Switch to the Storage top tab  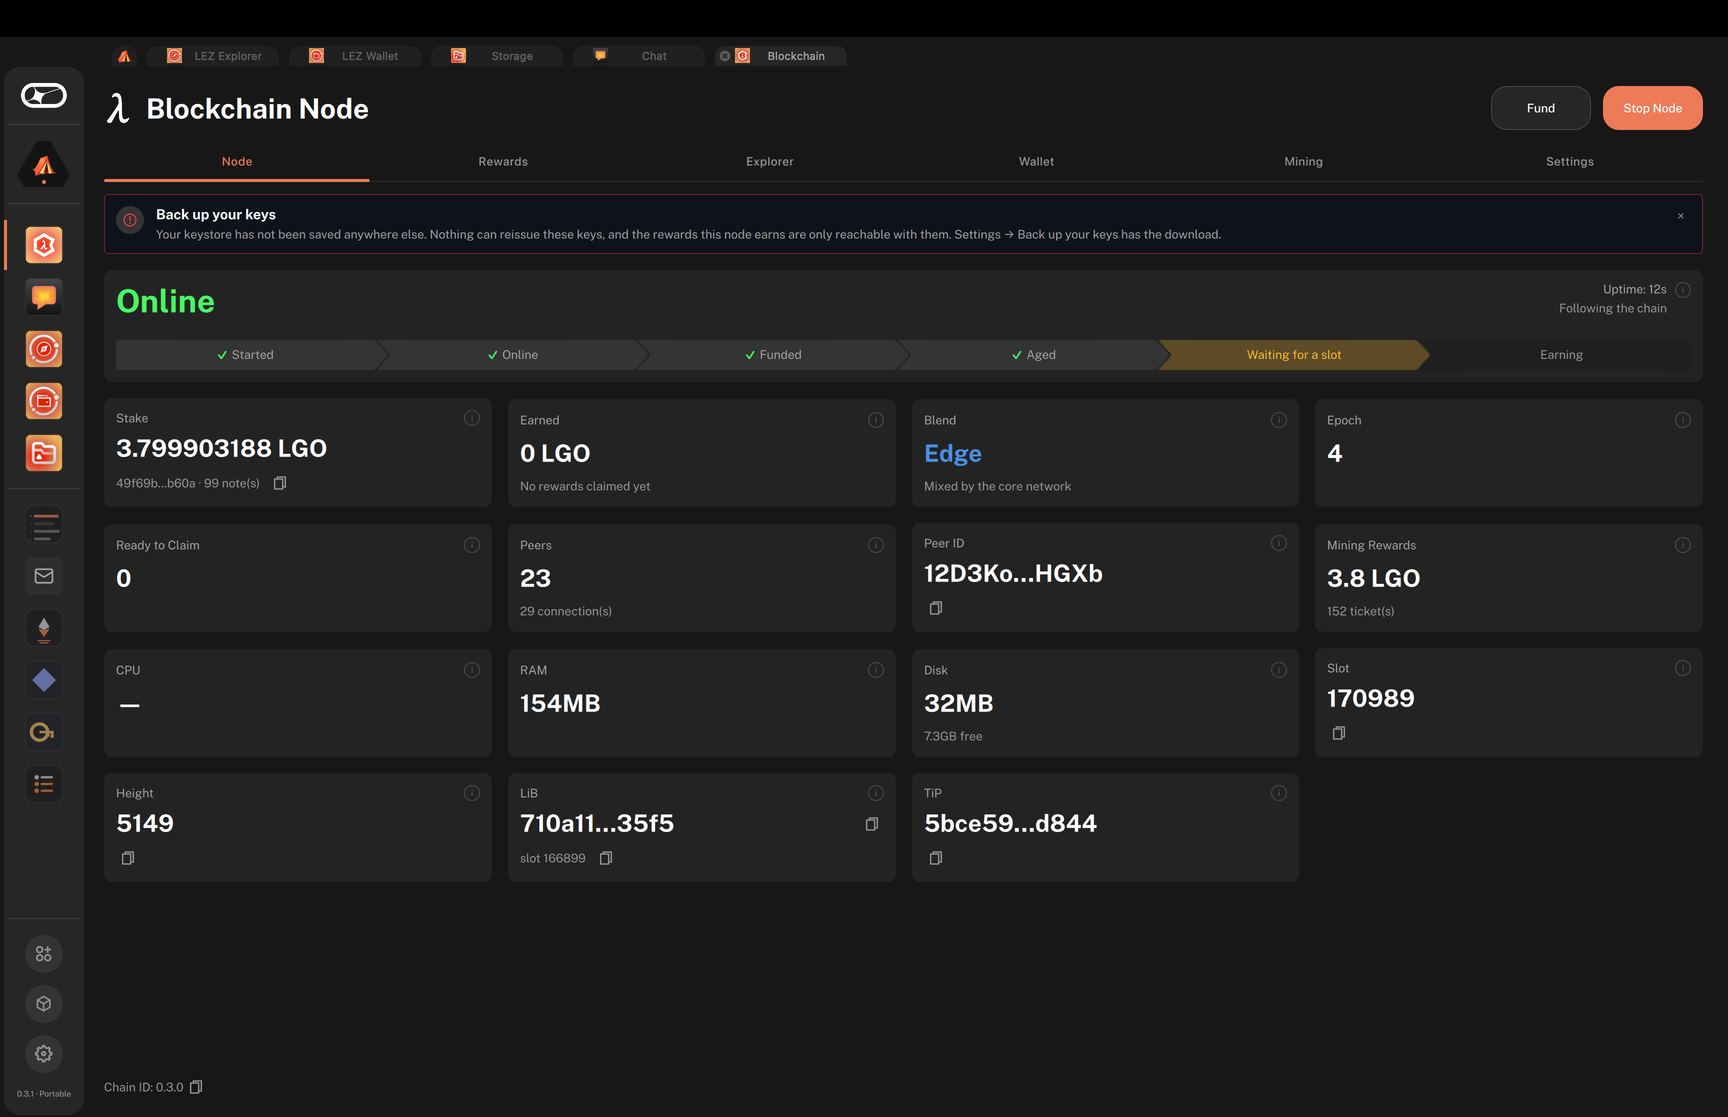pyautogui.click(x=497, y=56)
